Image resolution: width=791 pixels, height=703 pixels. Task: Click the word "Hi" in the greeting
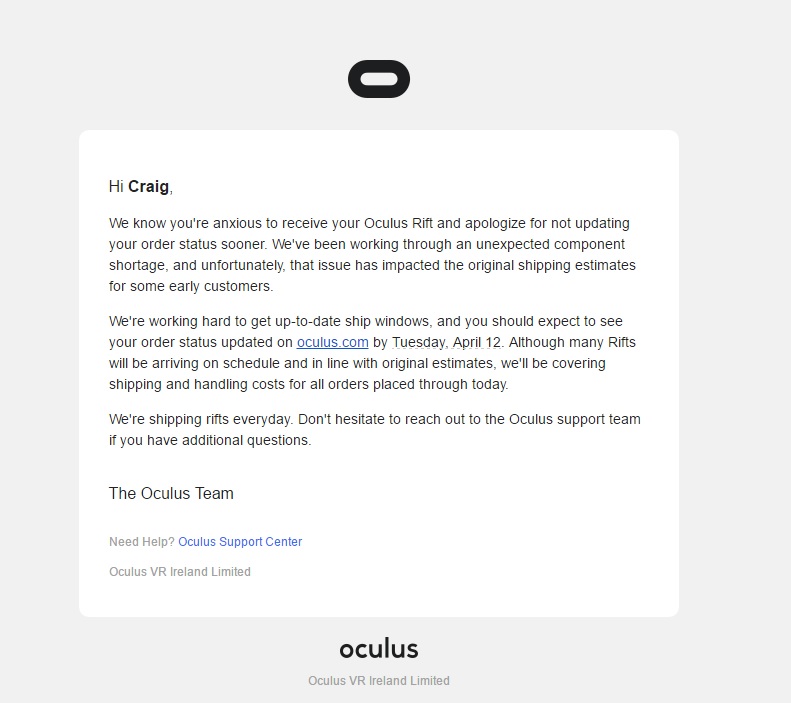coord(116,187)
